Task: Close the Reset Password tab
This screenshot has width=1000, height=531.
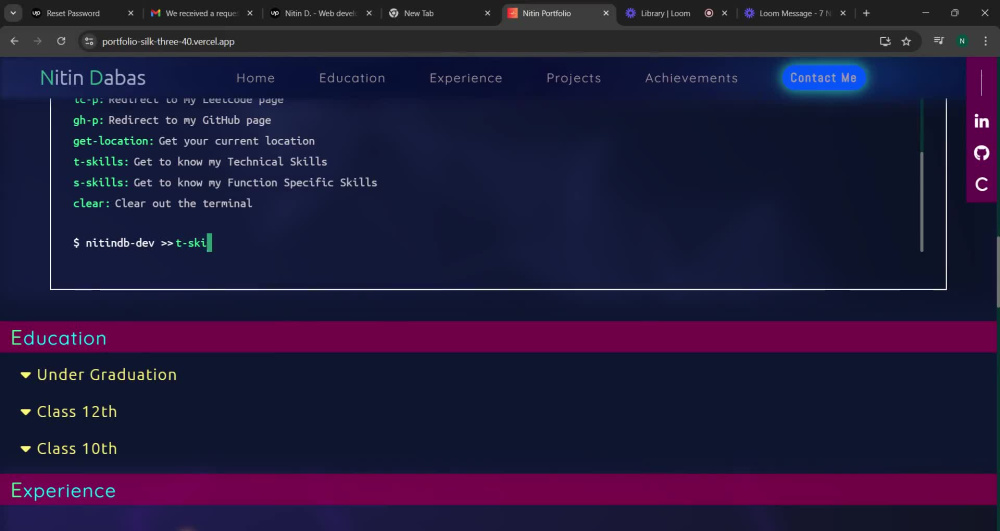Action: click(131, 13)
